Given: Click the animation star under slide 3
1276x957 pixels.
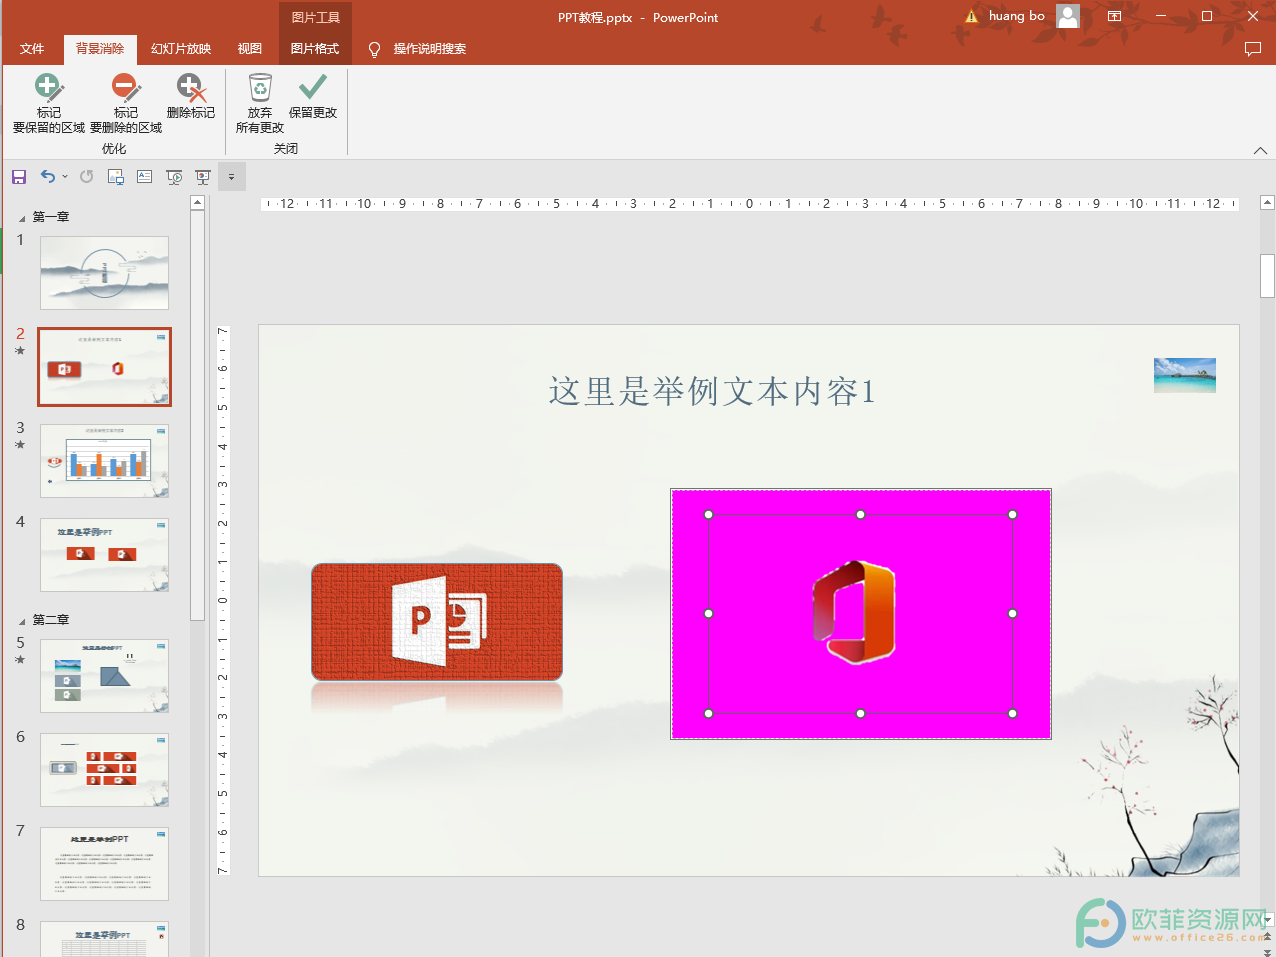Looking at the screenshot, I should click(x=20, y=445).
